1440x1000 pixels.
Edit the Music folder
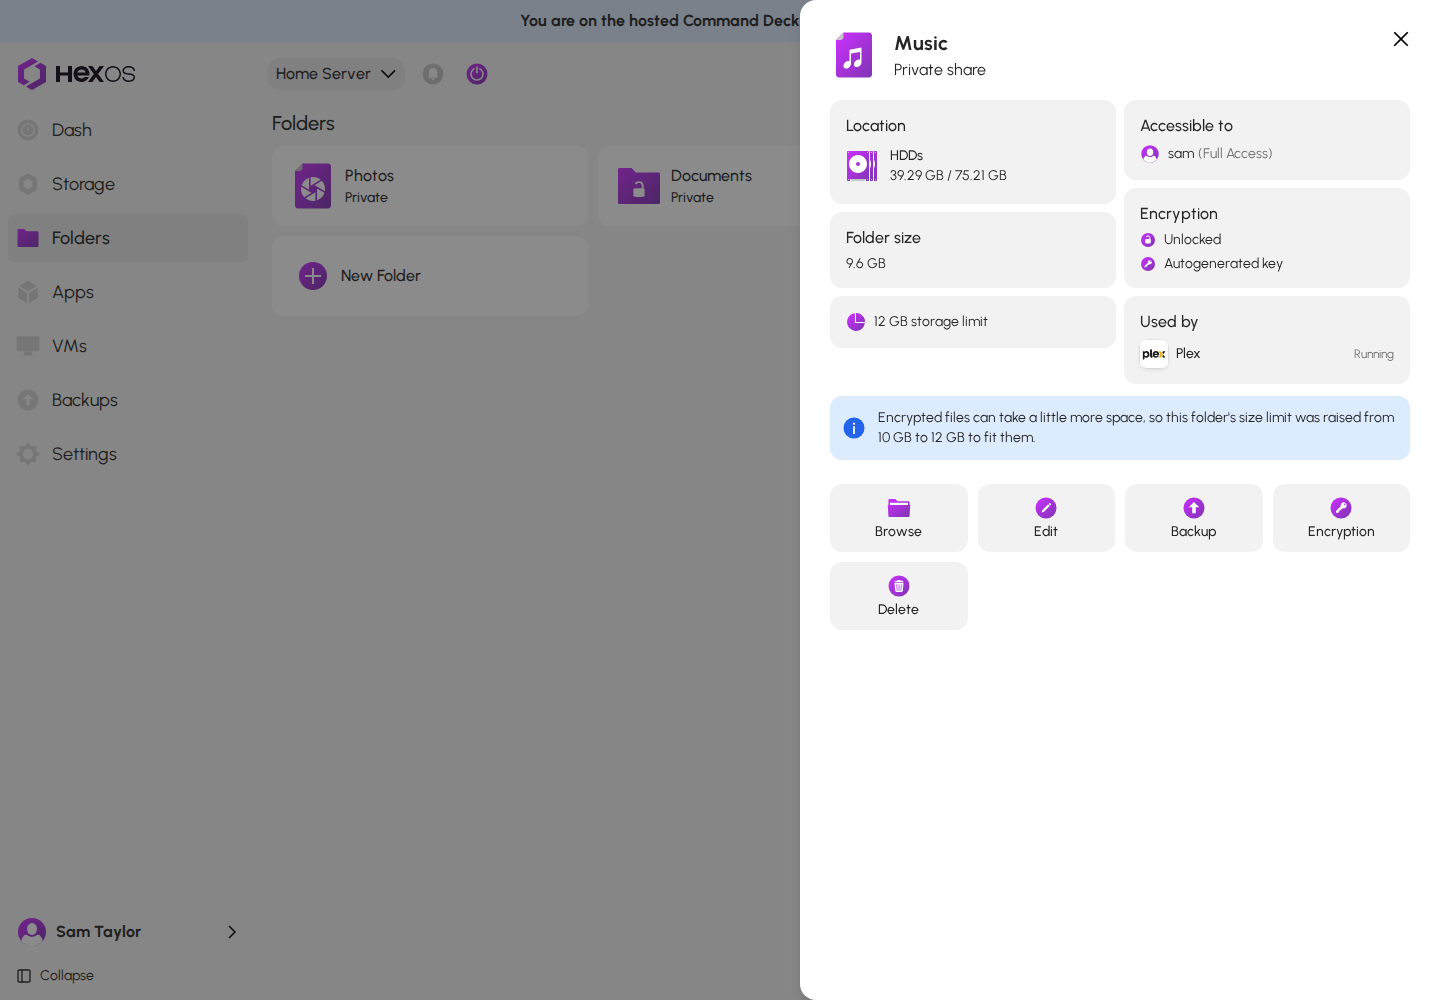coord(1046,518)
